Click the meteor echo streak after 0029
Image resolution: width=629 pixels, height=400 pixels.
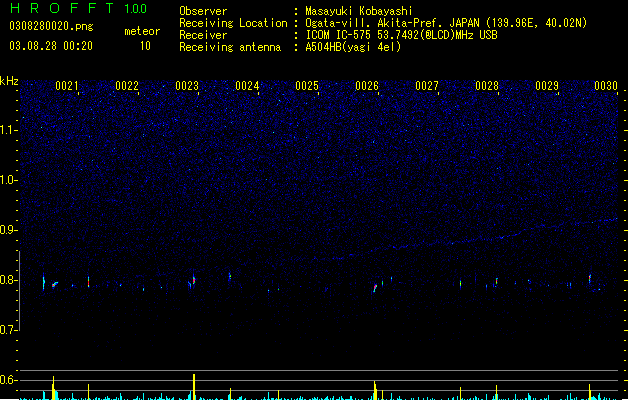click(x=590, y=278)
